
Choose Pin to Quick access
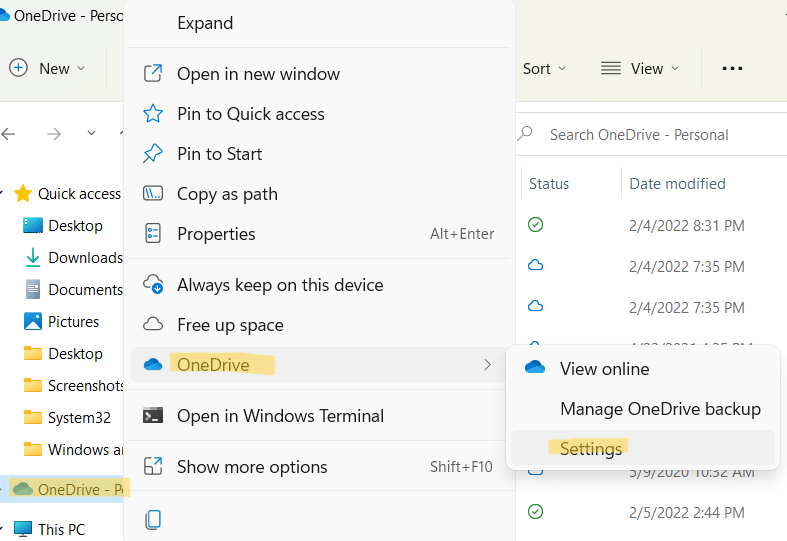tap(319, 114)
